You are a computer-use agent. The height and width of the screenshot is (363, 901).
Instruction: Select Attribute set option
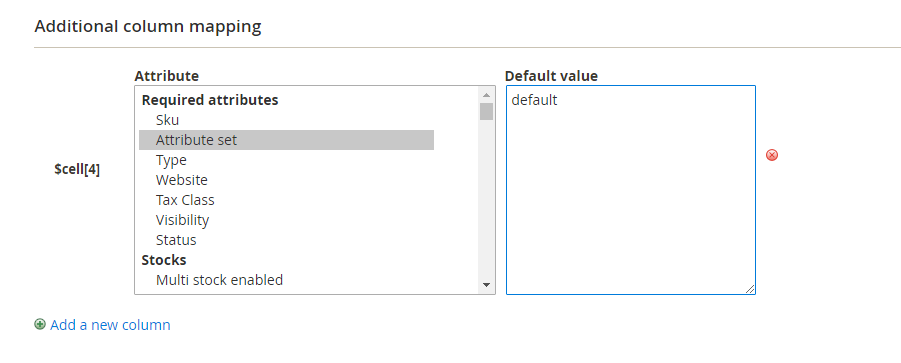click(x=286, y=140)
